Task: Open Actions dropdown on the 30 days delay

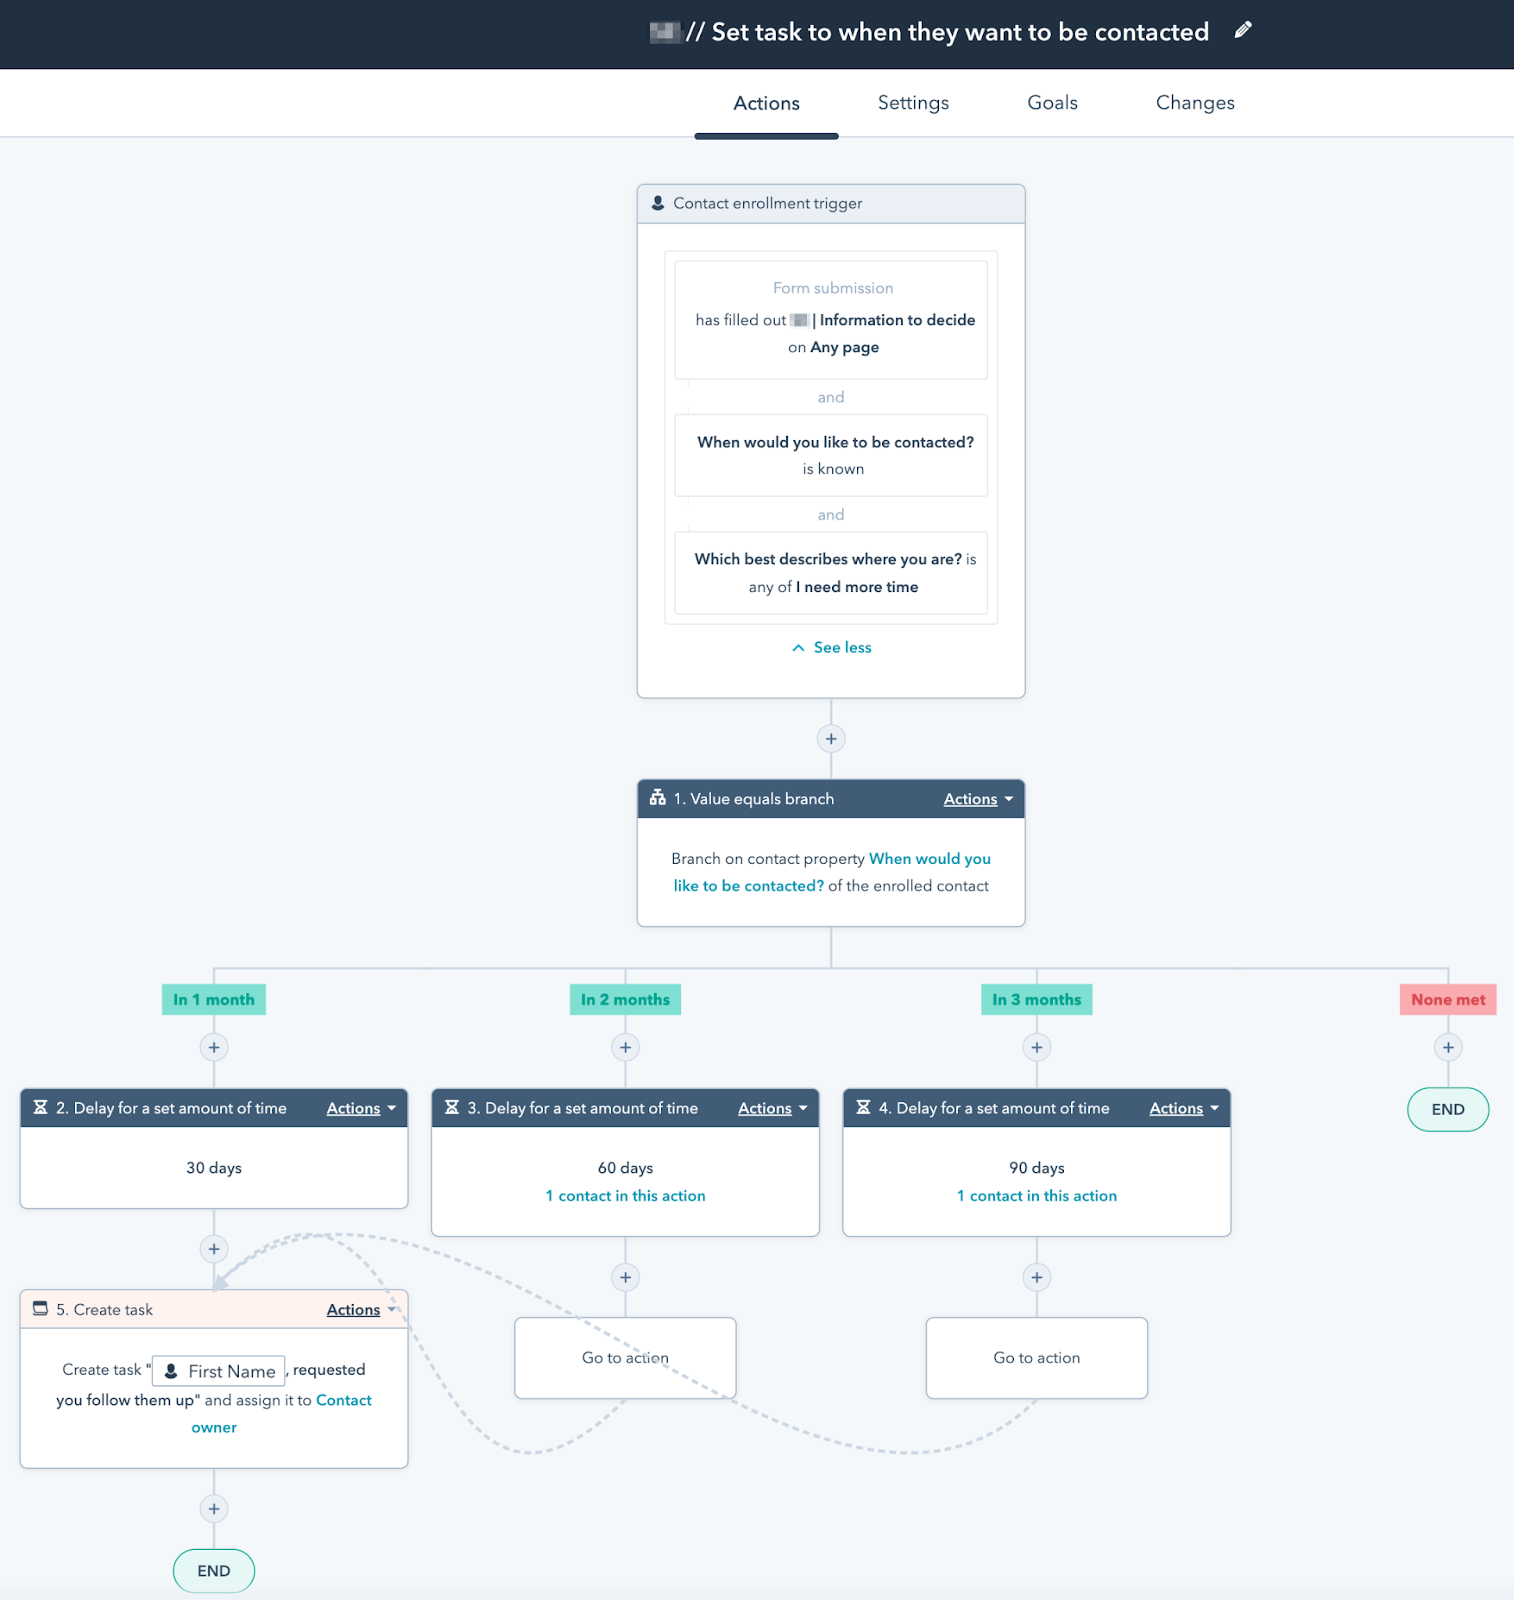Action: click(x=360, y=1108)
